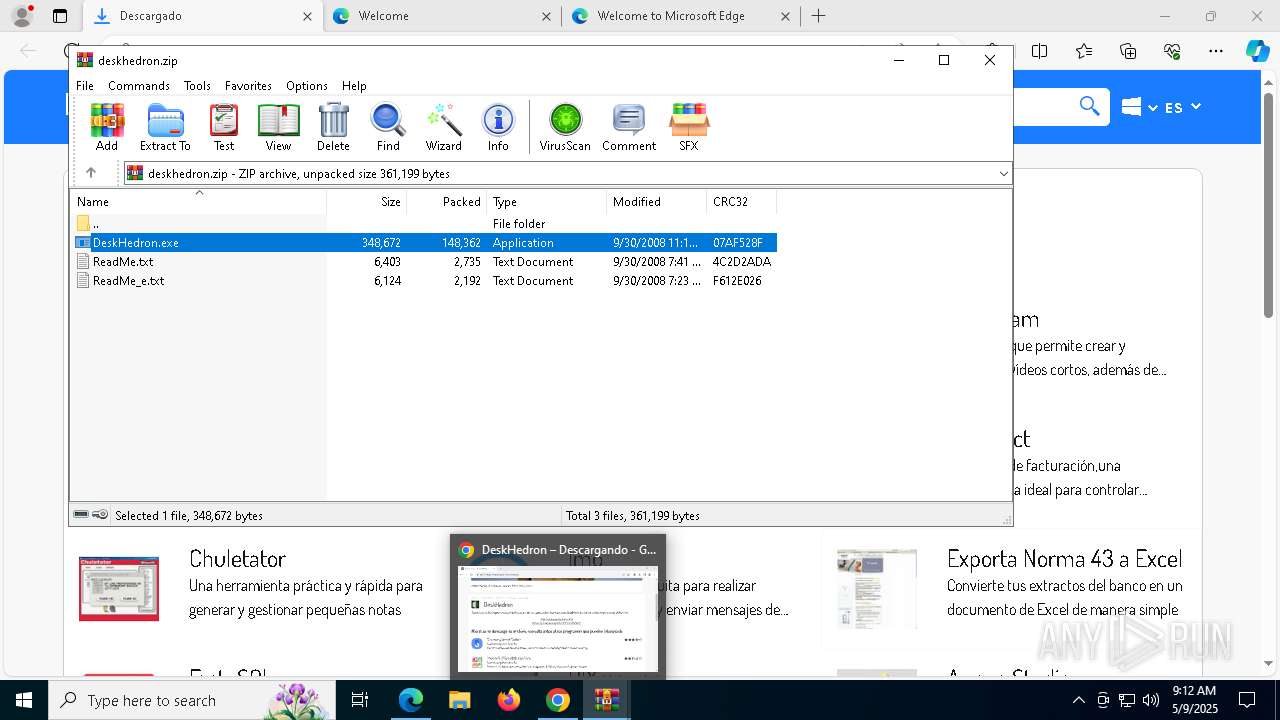This screenshot has height=720, width=1280.
Task: Show archive Info
Action: (x=498, y=127)
